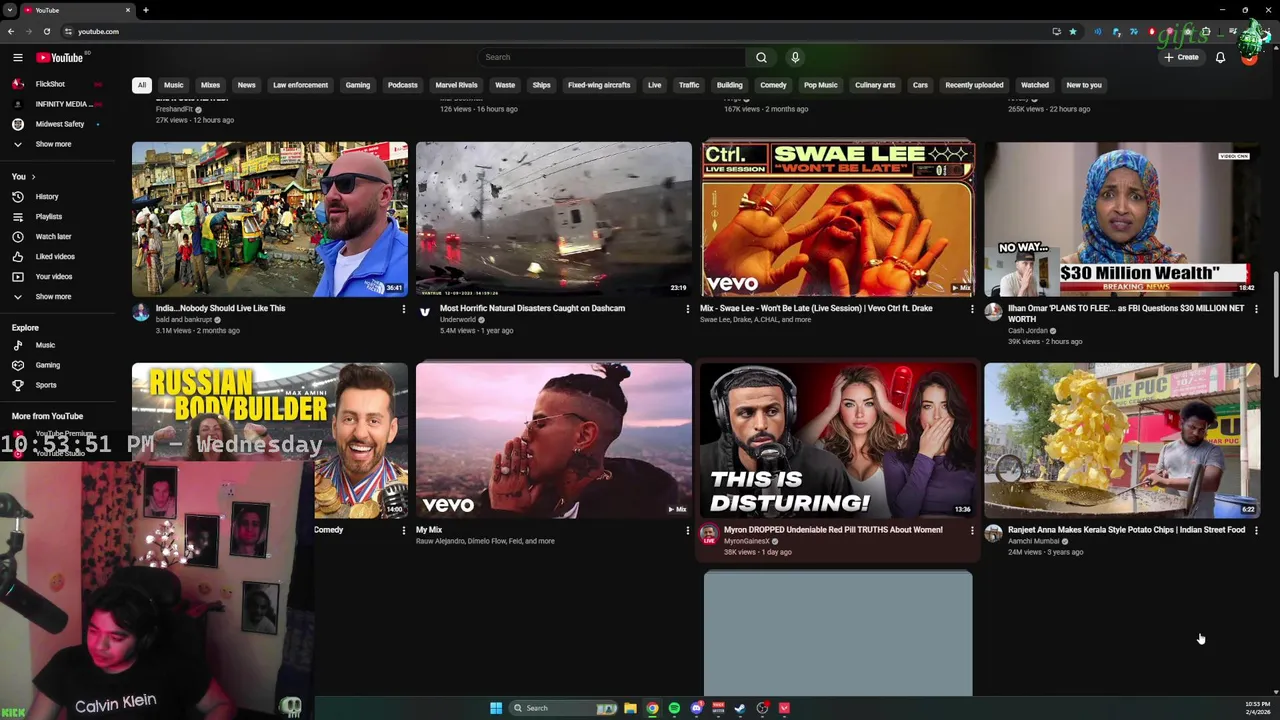The image size is (1280, 720).
Task: Start voice search with the microphone icon
Action: click(795, 57)
